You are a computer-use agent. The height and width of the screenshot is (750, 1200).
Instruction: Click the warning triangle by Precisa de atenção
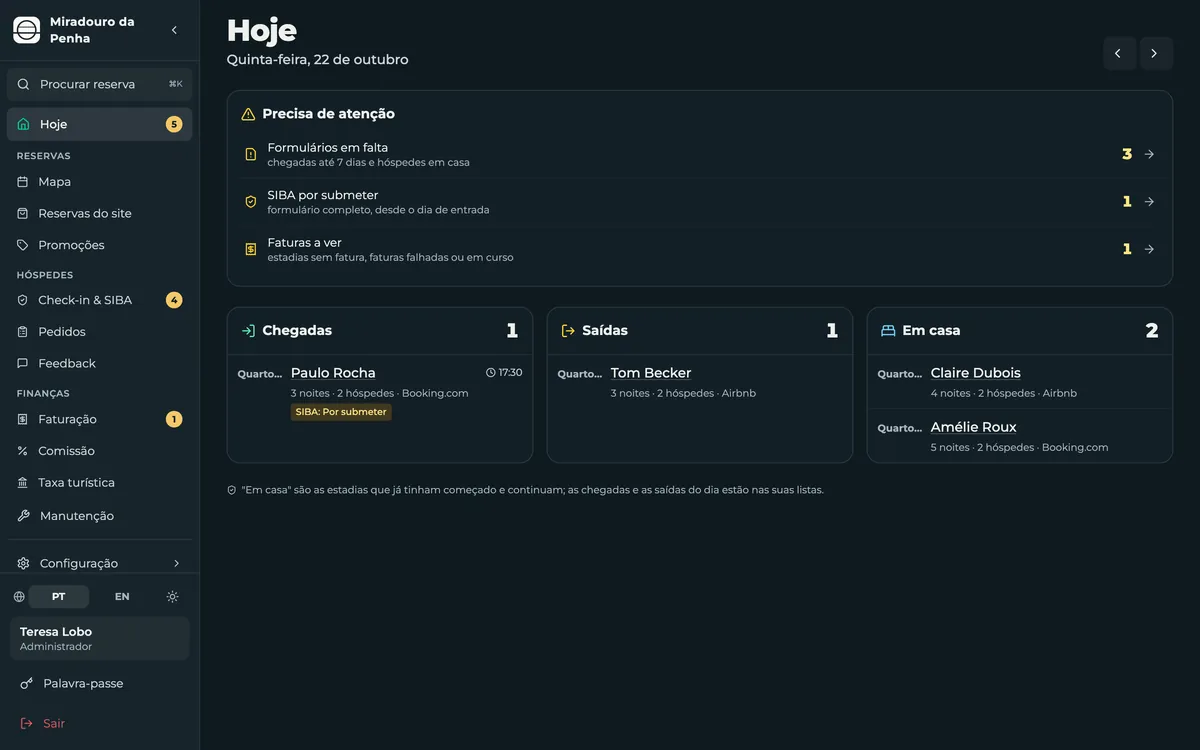(x=248, y=114)
